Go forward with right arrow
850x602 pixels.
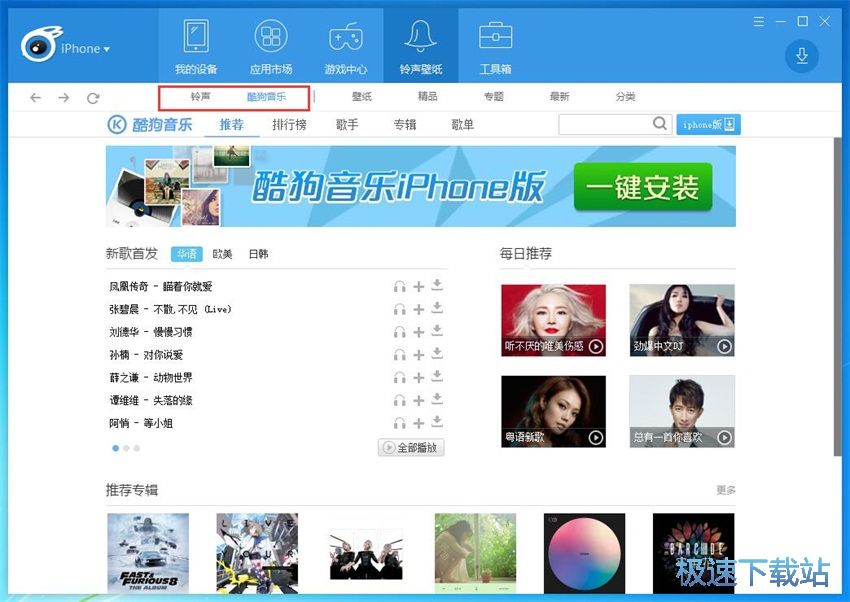(64, 98)
